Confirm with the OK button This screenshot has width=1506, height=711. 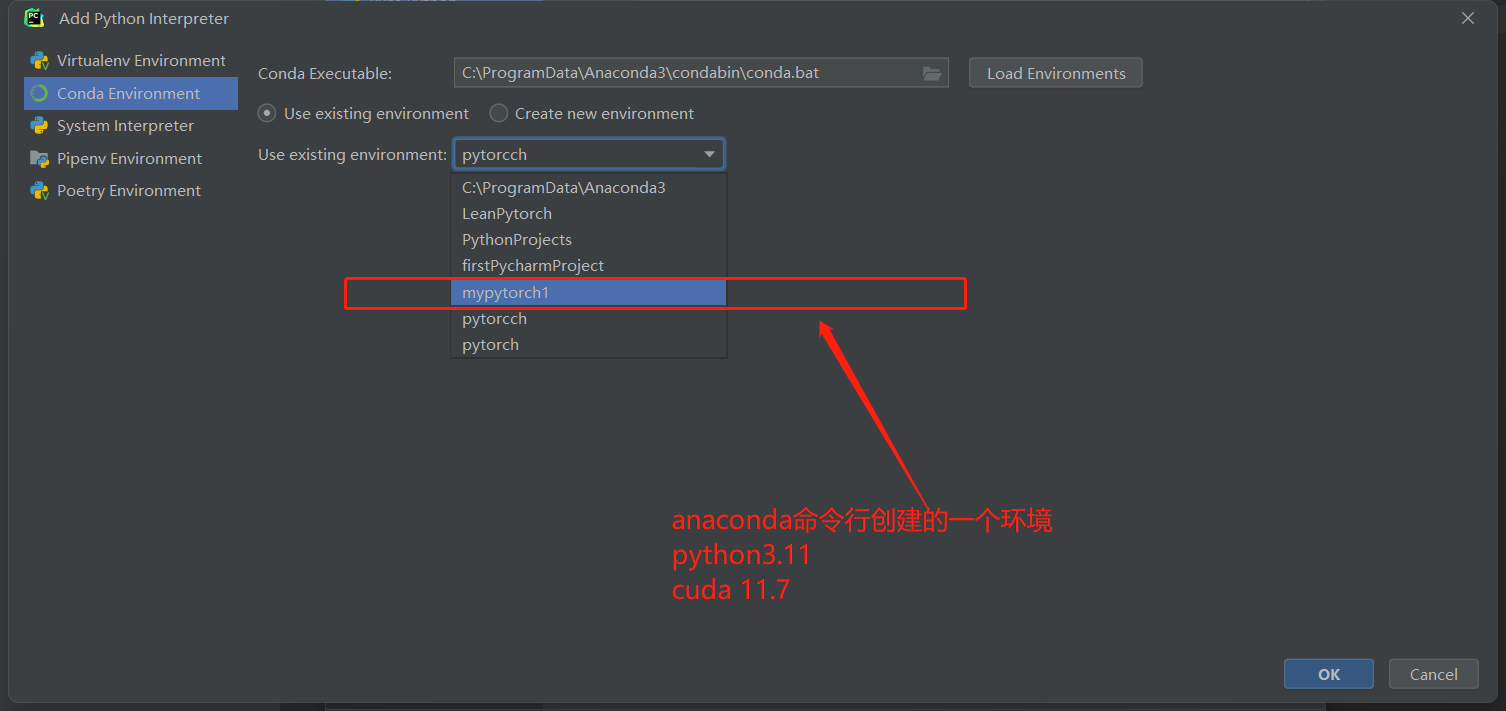[1328, 674]
